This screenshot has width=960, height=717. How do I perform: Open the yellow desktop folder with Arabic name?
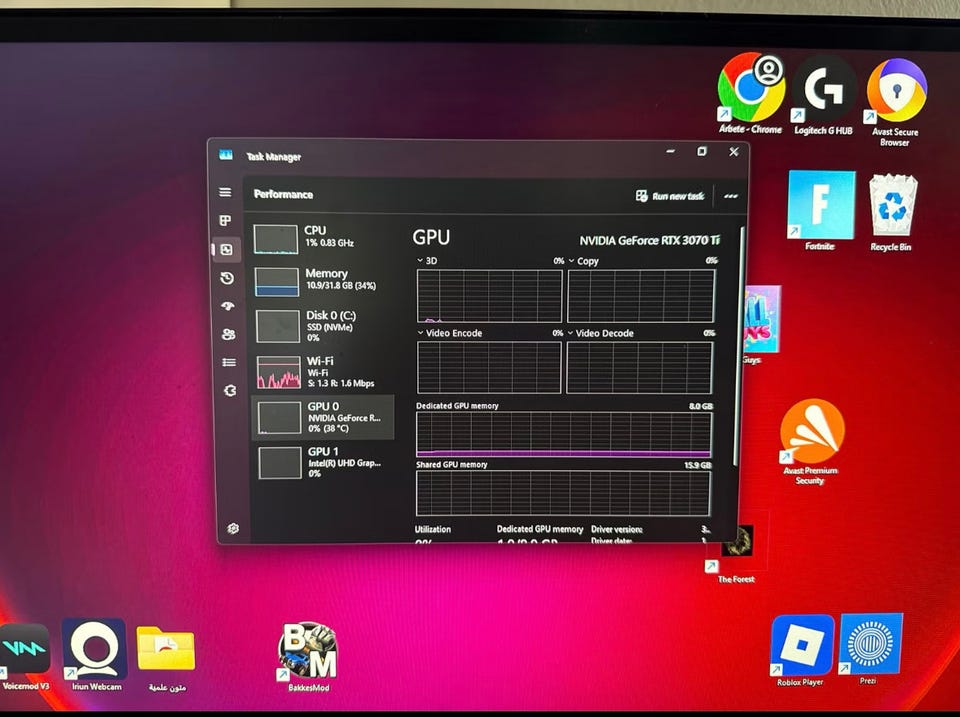coord(166,658)
